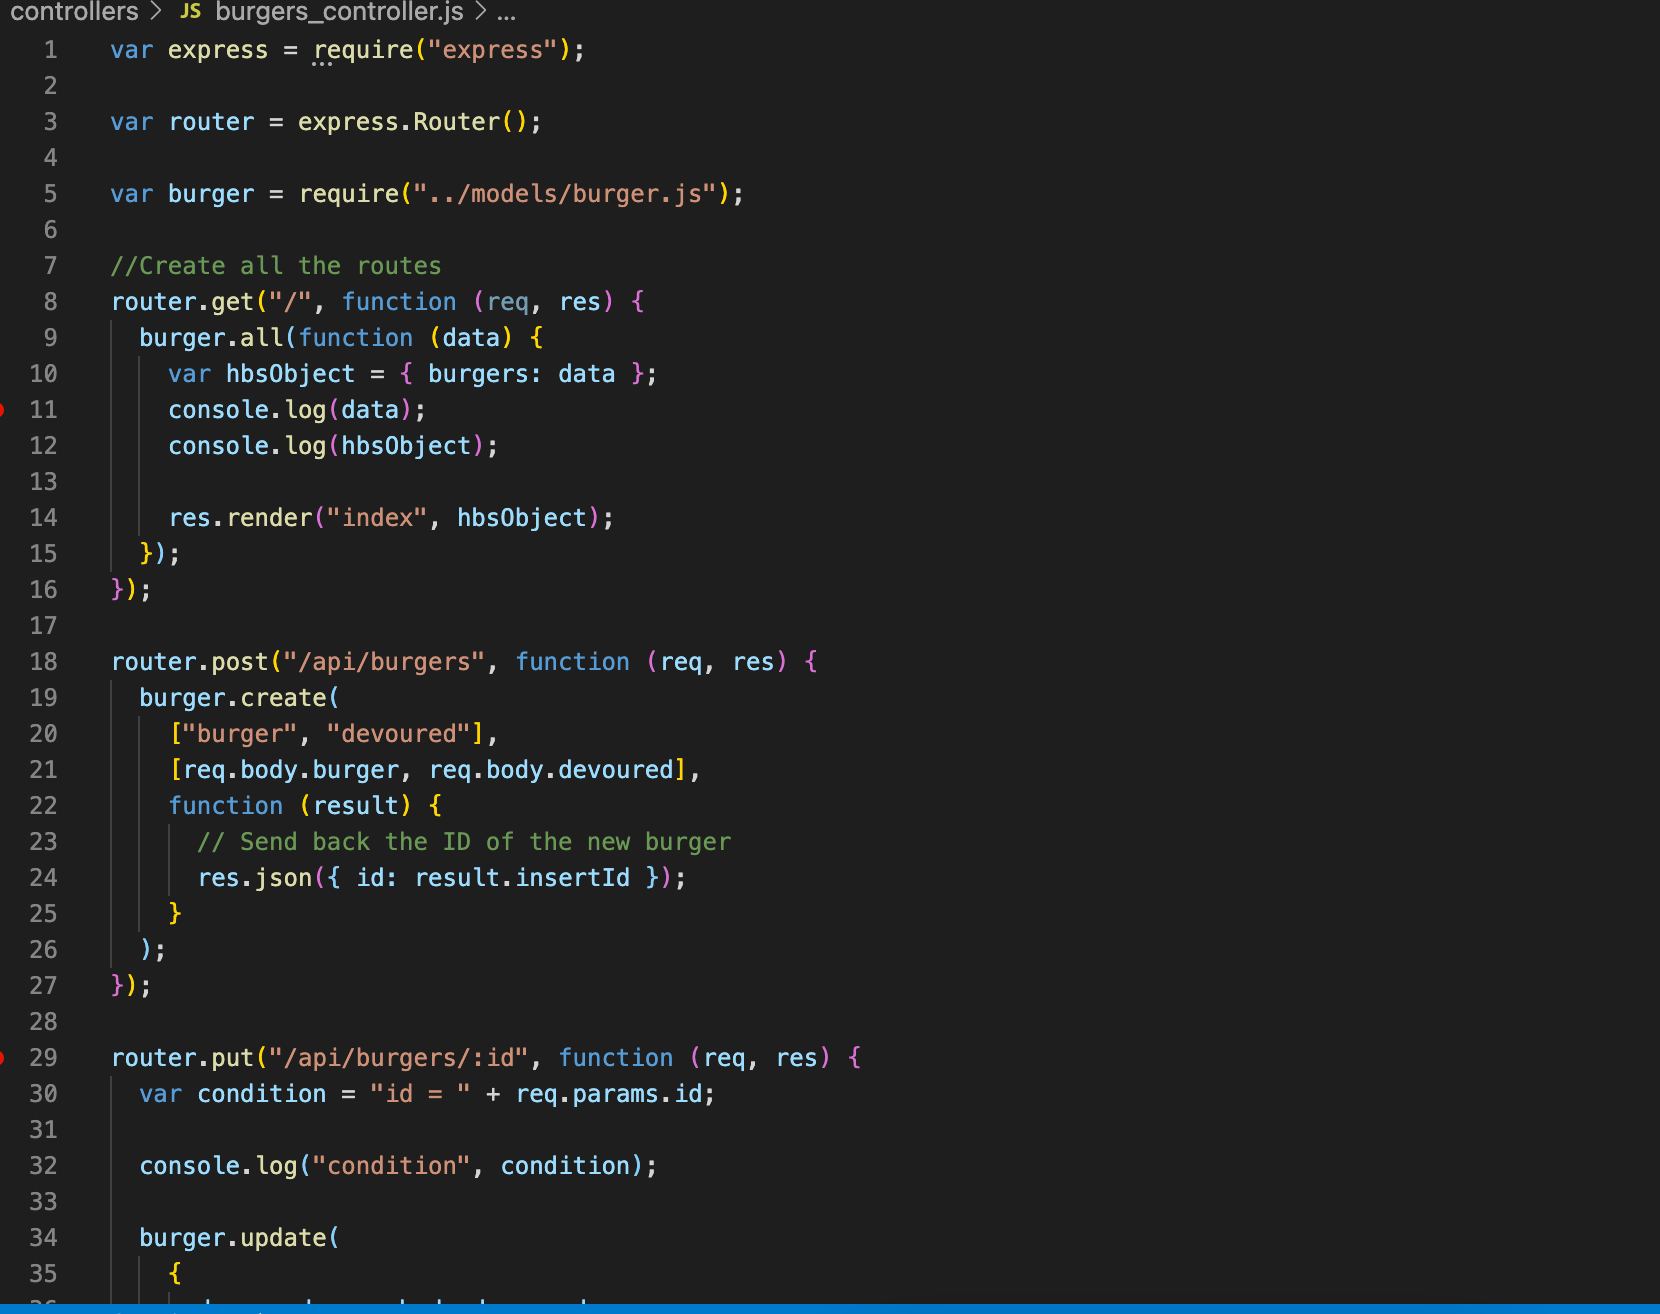Click the opening brace on line 35
The image size is (1660, 1314).
[x=175, y=1273]
